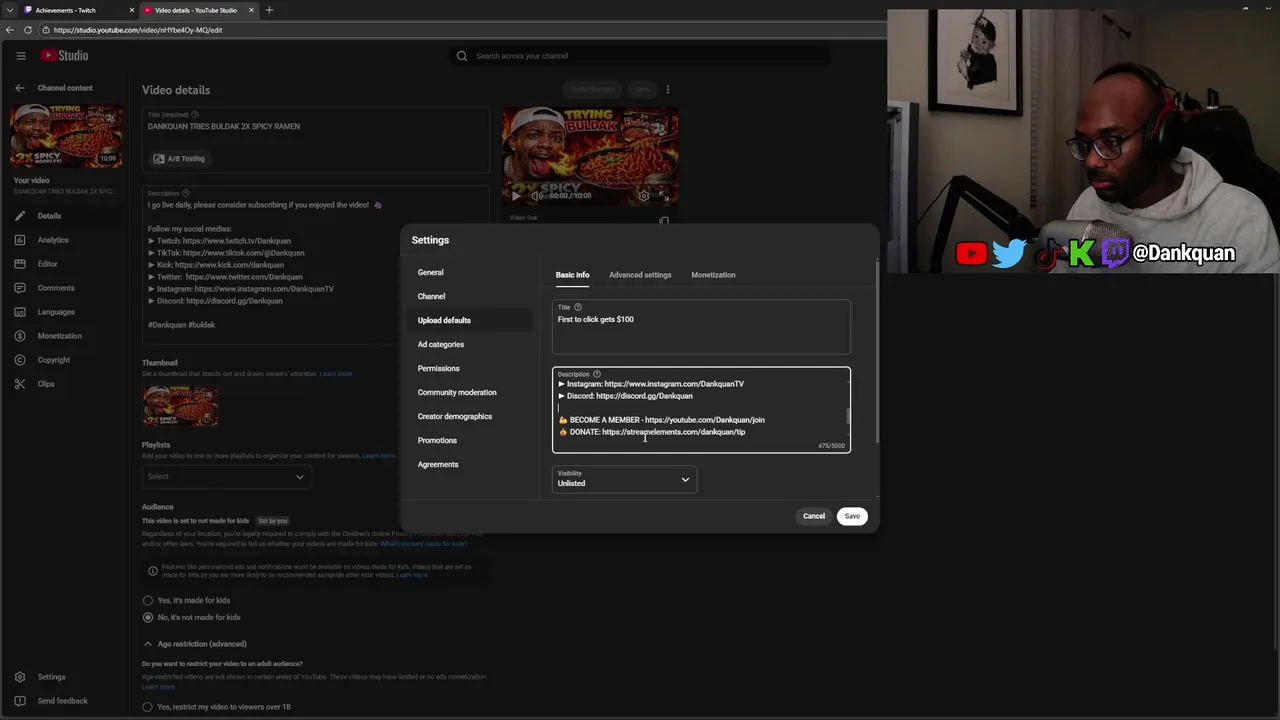Image resolution: width=1280 pixels, height=720 pixels.
Task: Click help icon beside Settings dialog Title
Action: (578, 307)
